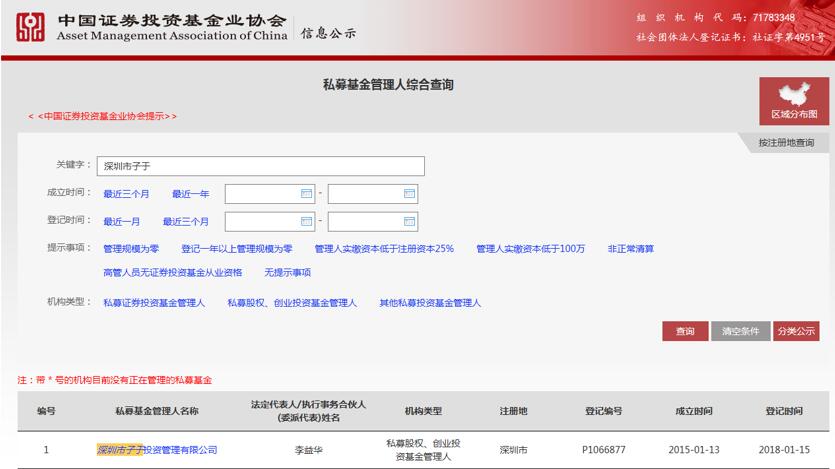Screen dimensions: 835x469
Task: Select 最近三个月 for 登记时间
Action: pos(186,221)
